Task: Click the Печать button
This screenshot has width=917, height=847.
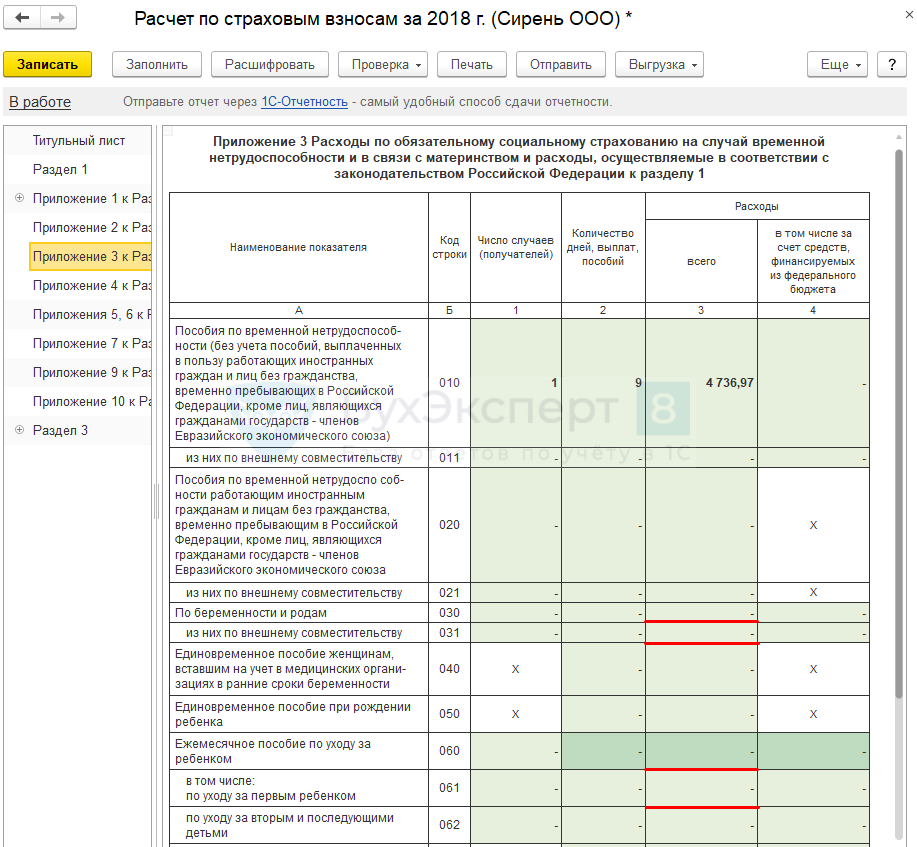Action: [x=471, y=64]
